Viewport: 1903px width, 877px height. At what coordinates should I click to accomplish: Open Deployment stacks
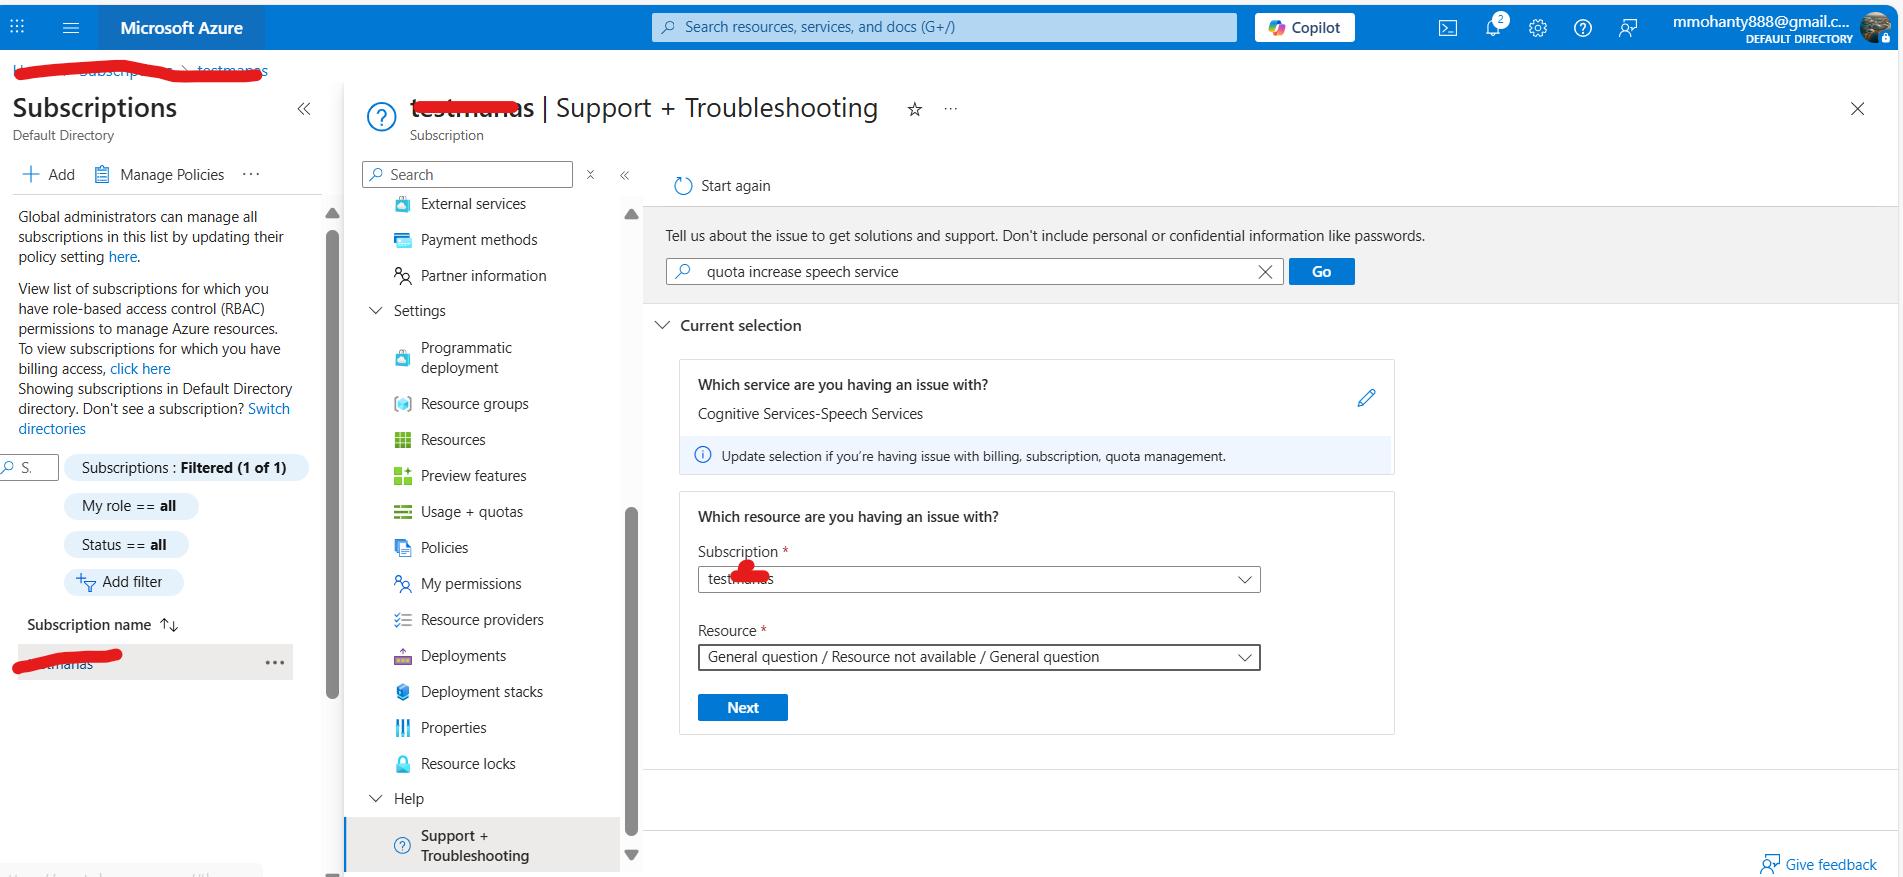point(482,692)
